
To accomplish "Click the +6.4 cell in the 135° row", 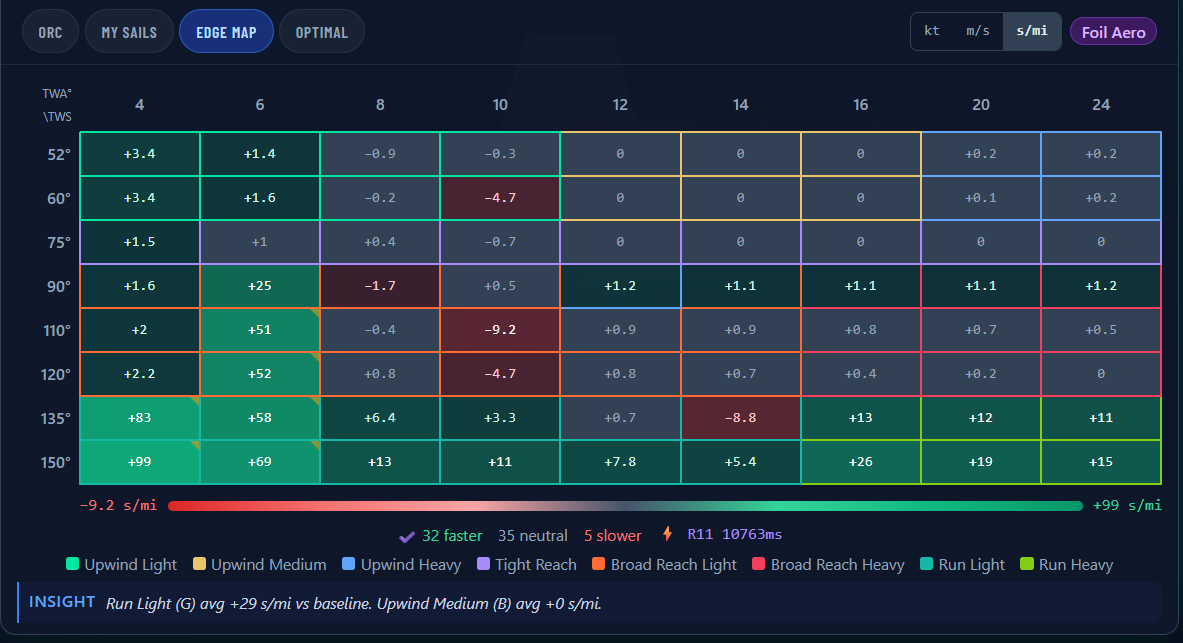I will [x=379, y=418].
